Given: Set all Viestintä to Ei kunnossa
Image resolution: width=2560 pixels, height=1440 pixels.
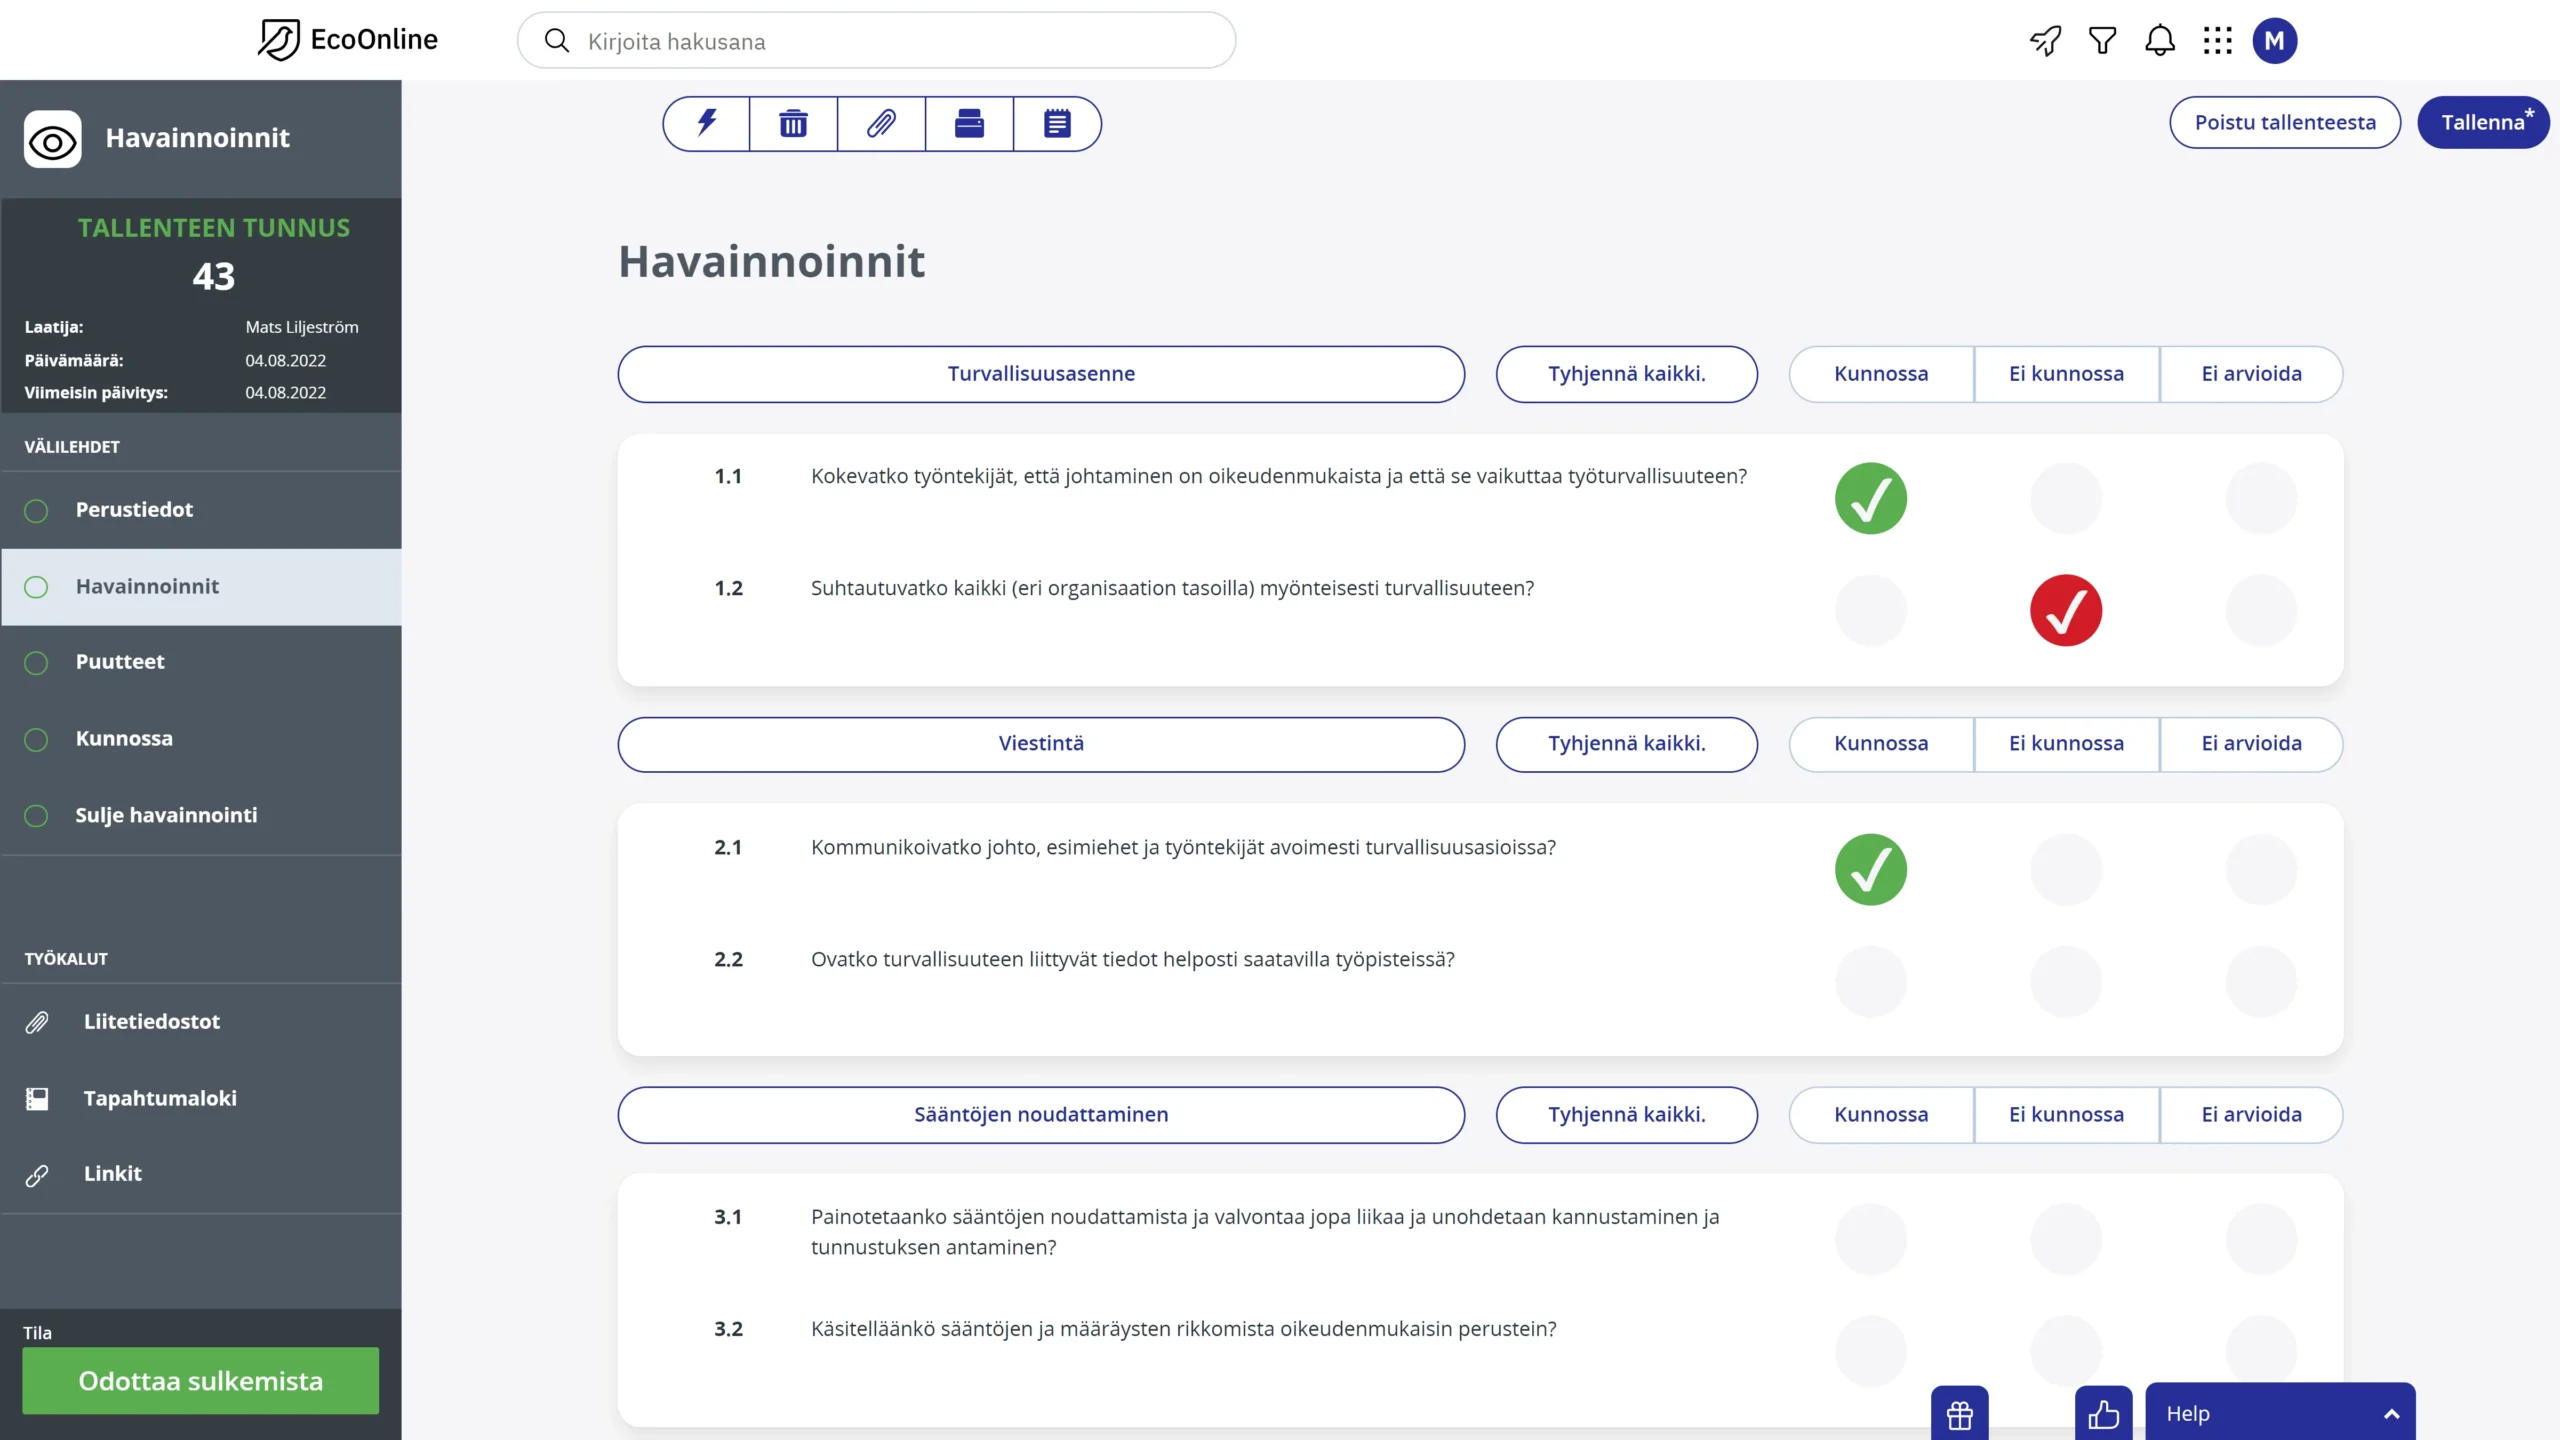Looking at the screenshot, I should click(x=2066, y=744).
